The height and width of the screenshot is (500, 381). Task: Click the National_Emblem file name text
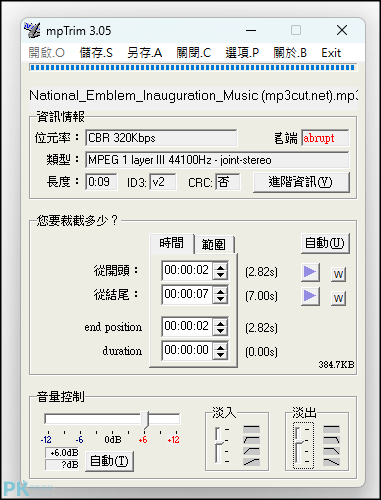click(x=193, y=96)
